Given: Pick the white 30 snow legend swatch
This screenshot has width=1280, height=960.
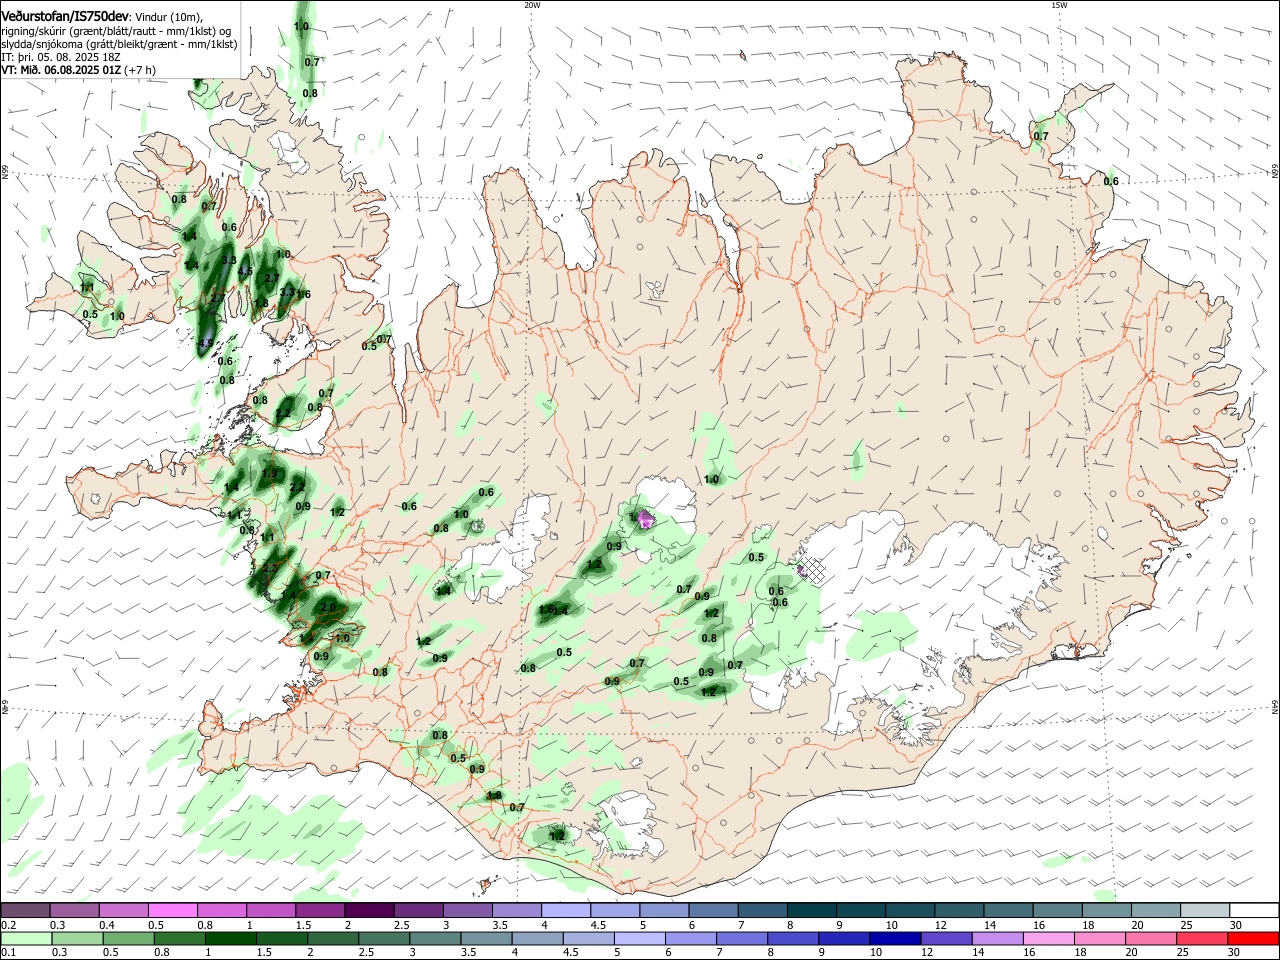Looking at the screenshot, I should pos(1254,911).
